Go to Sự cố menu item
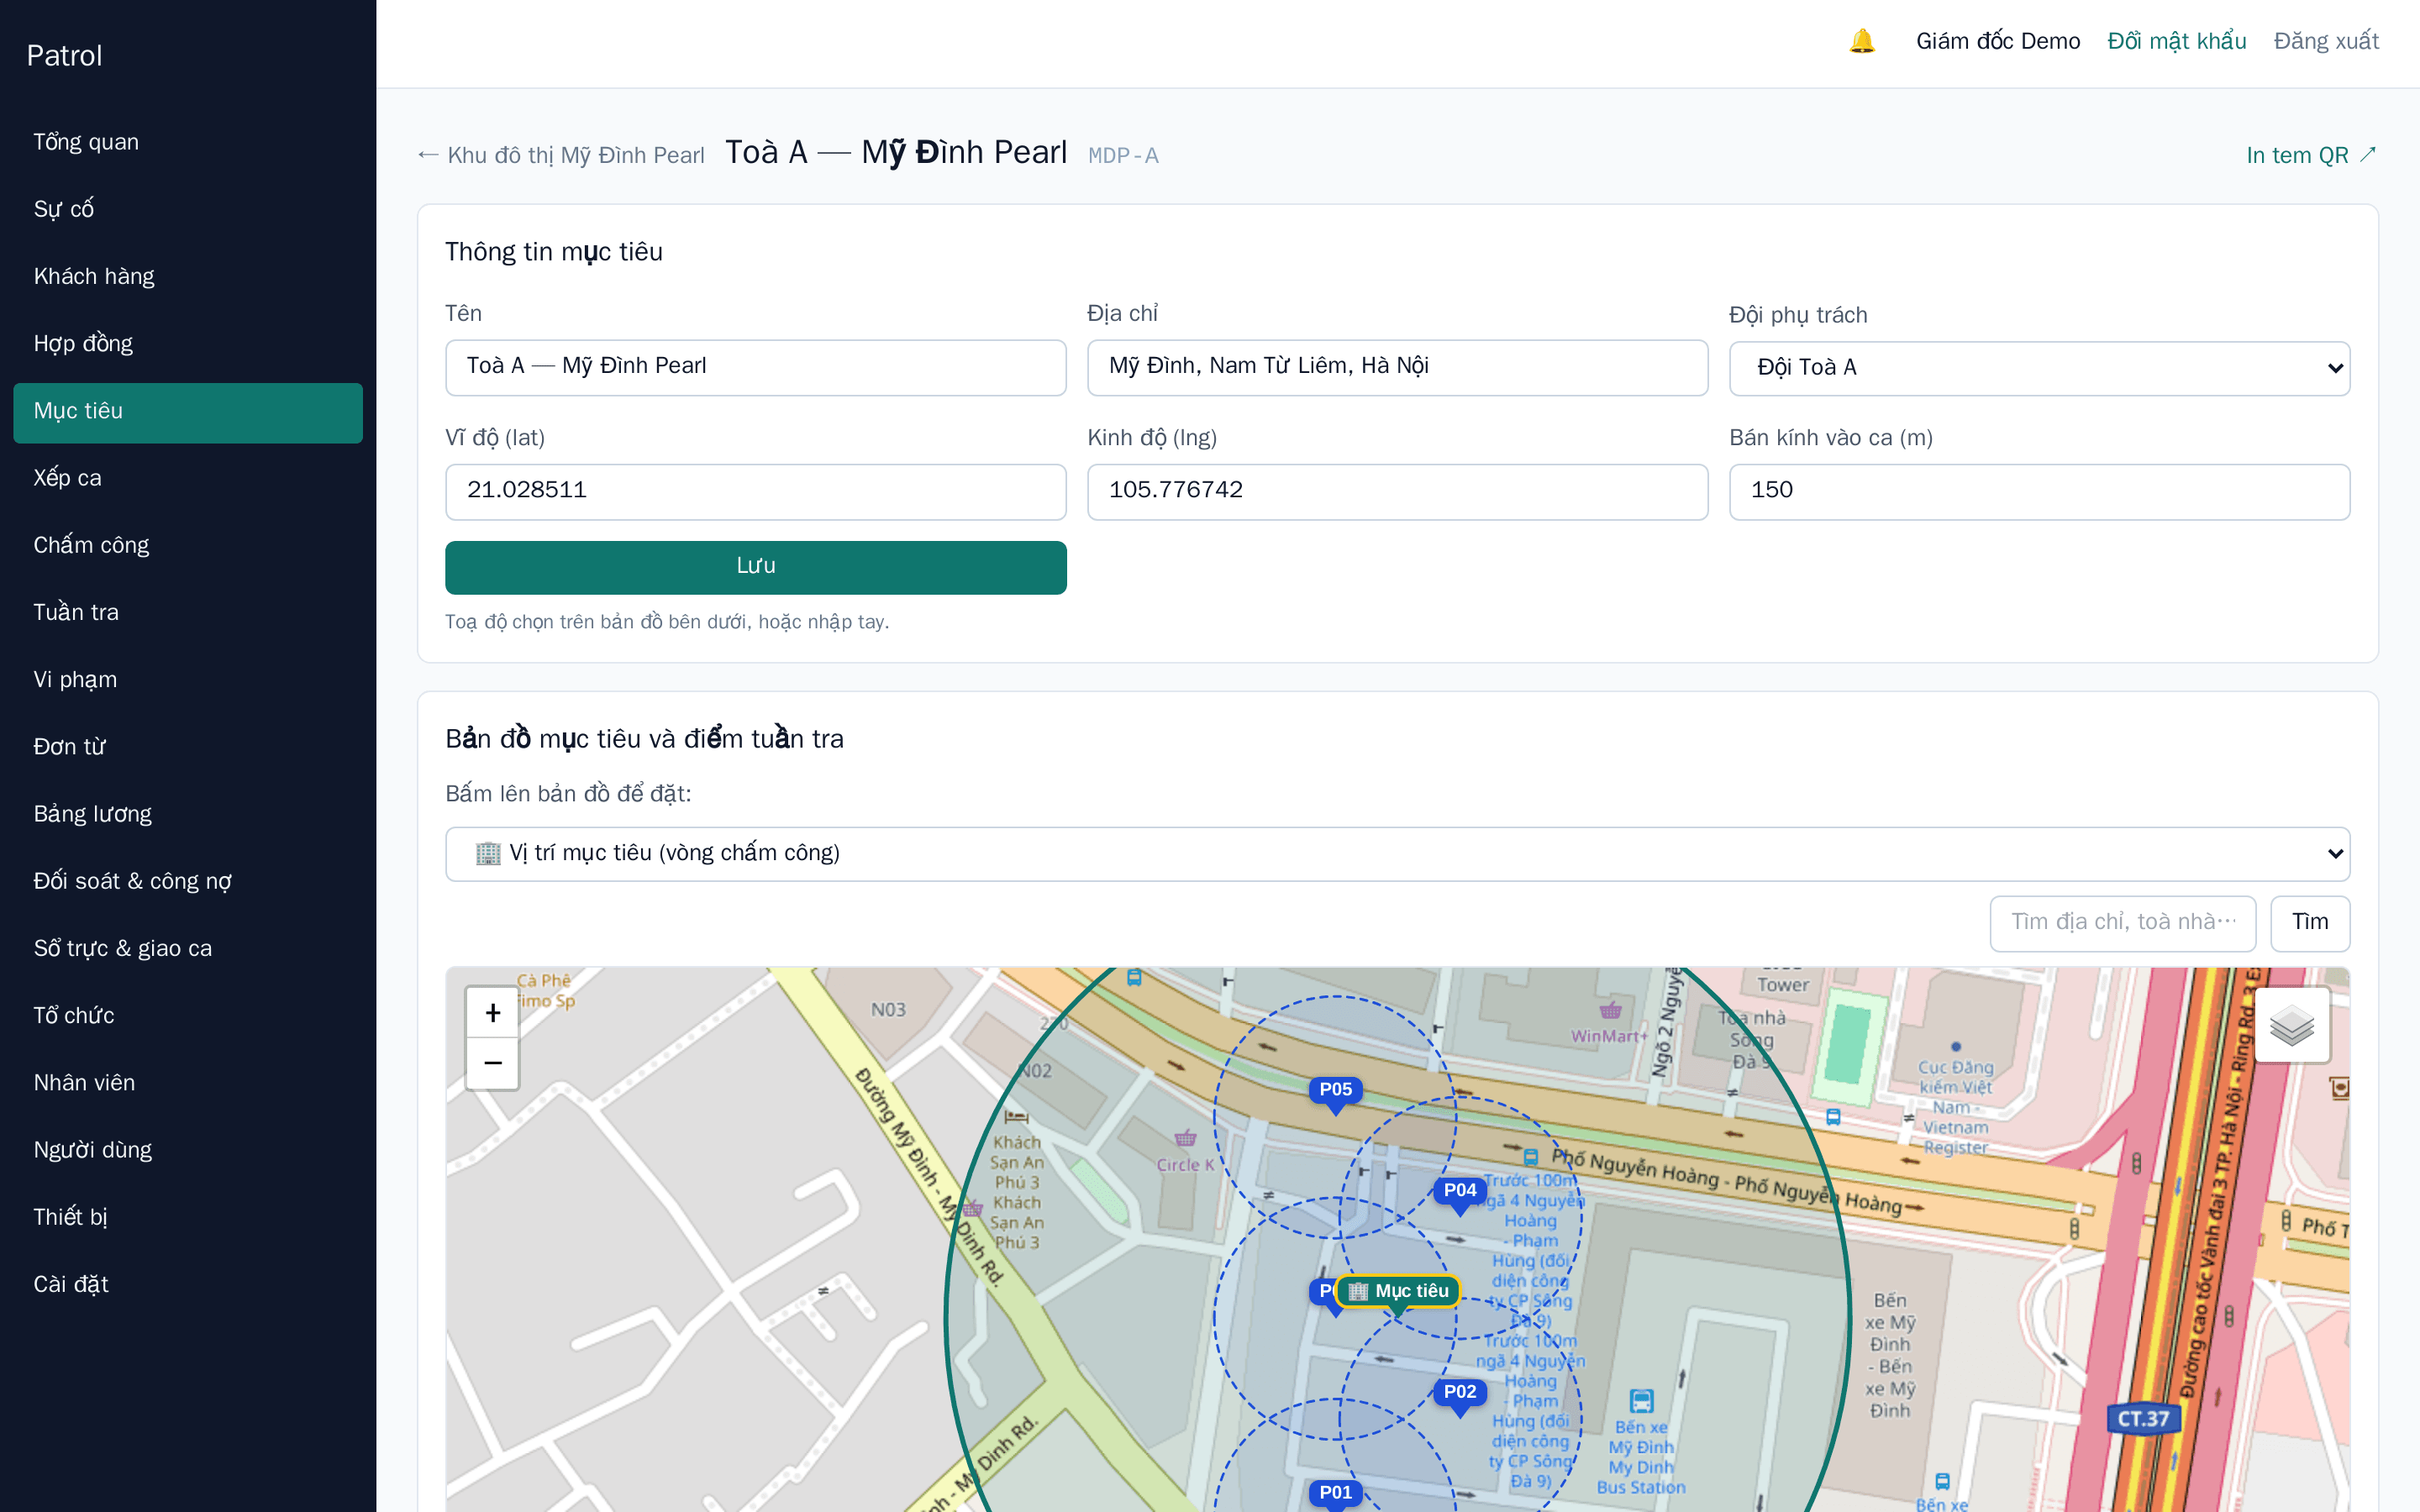Viewport: 2420px width, 1512px height. point(188,209)
